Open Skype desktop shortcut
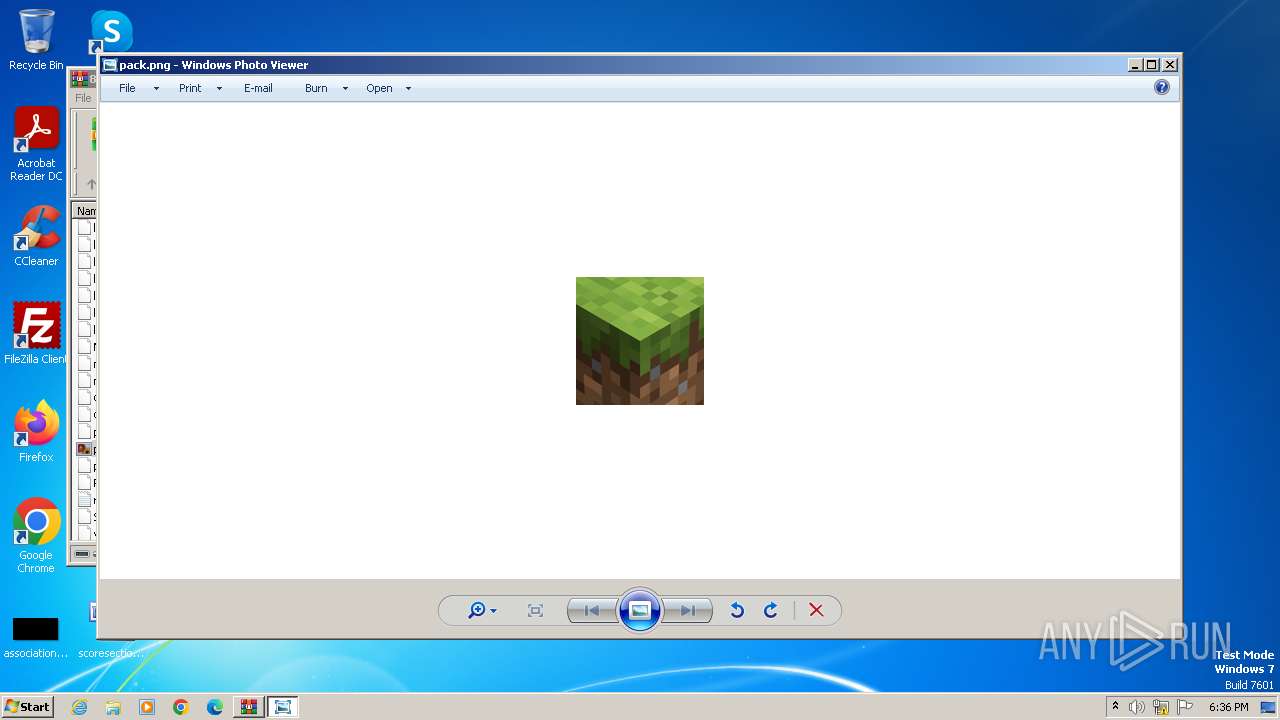This screenshot has height=720, width=1280. point(110,32)
